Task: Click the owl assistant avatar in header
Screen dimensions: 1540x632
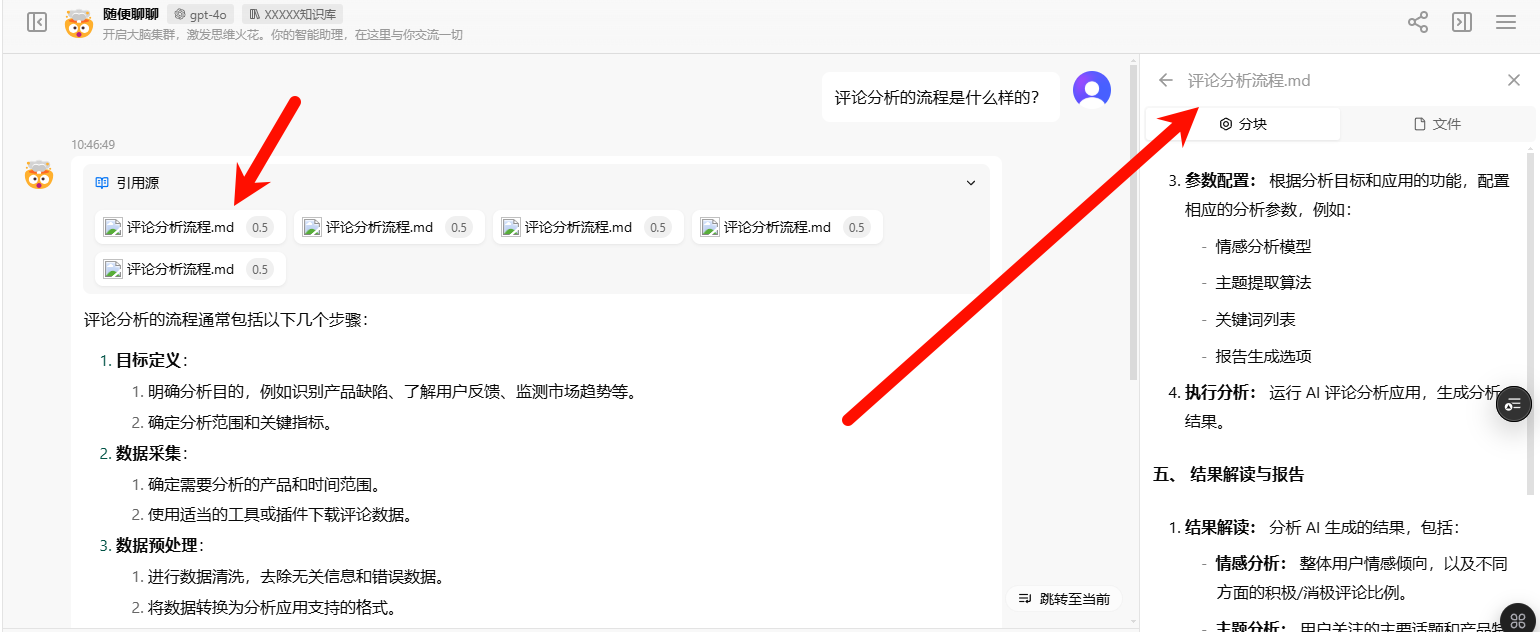Action: coord(79,24)
